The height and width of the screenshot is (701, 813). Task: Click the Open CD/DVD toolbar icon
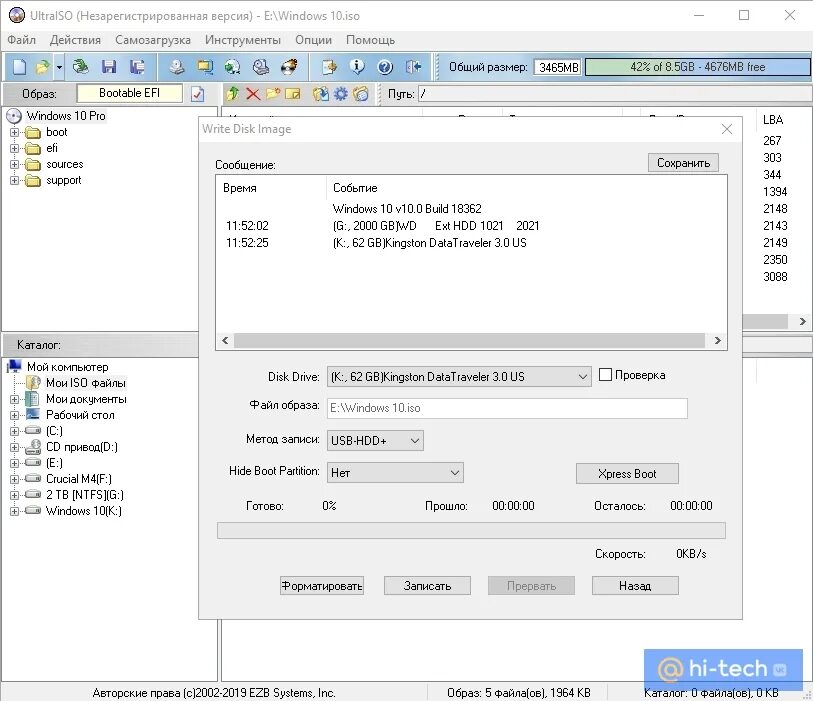[80, 67]
